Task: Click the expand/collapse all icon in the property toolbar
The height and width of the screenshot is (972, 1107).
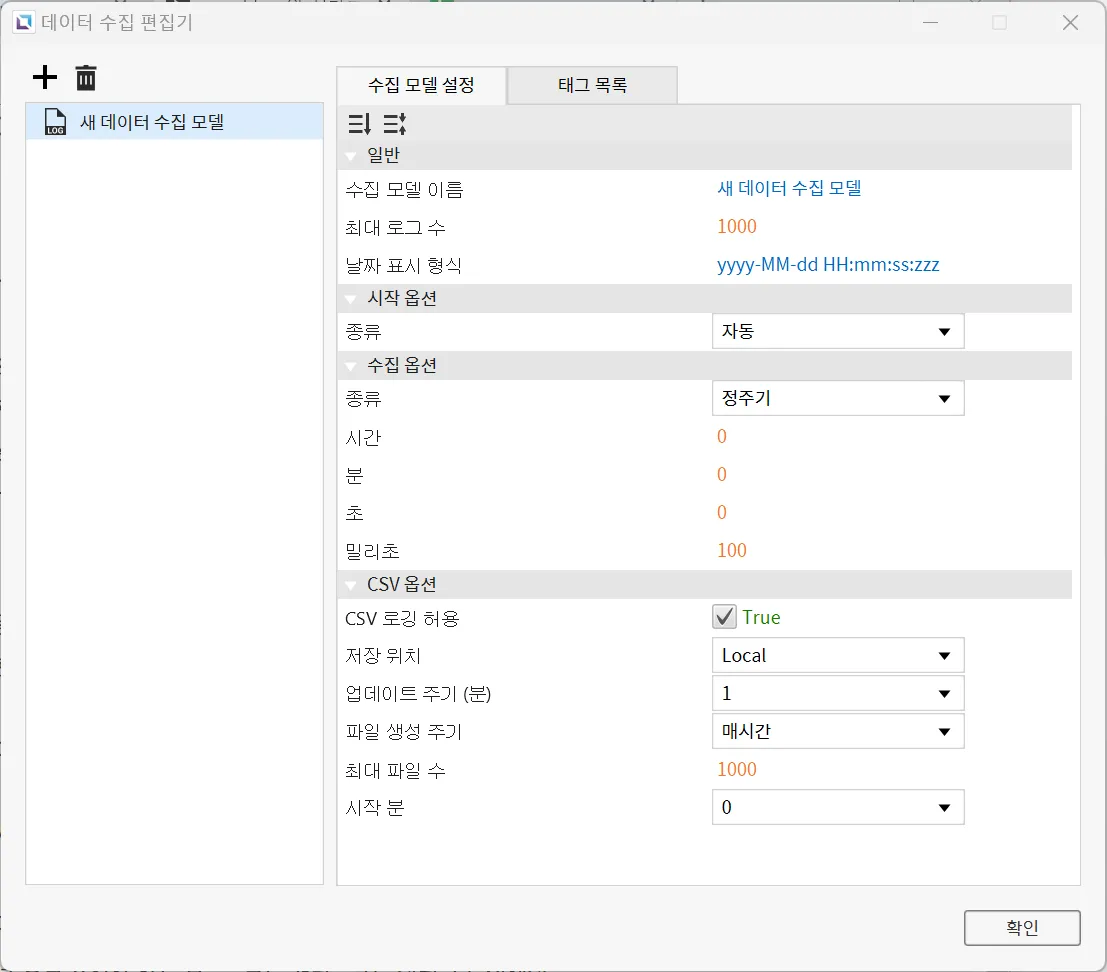Action: [395, 124]
